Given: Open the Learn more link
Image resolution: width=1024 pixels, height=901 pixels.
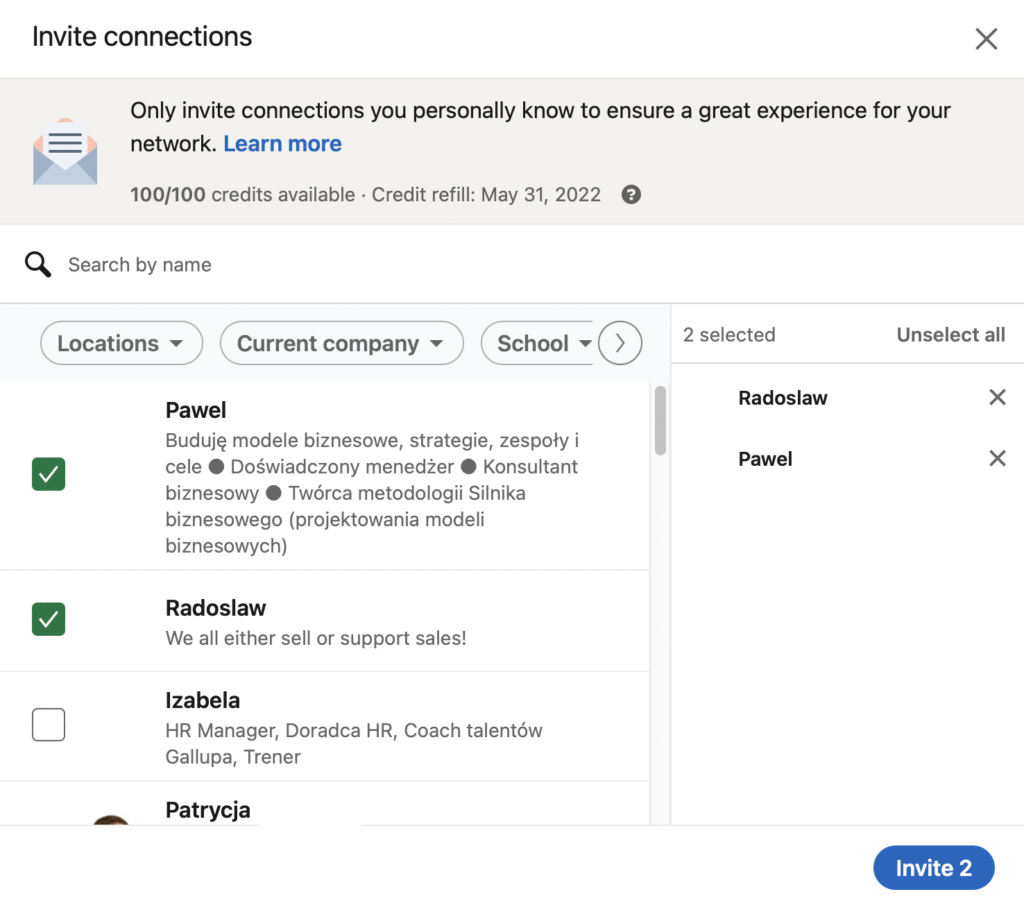Looking at the screenshot, I should click(282, 144).
